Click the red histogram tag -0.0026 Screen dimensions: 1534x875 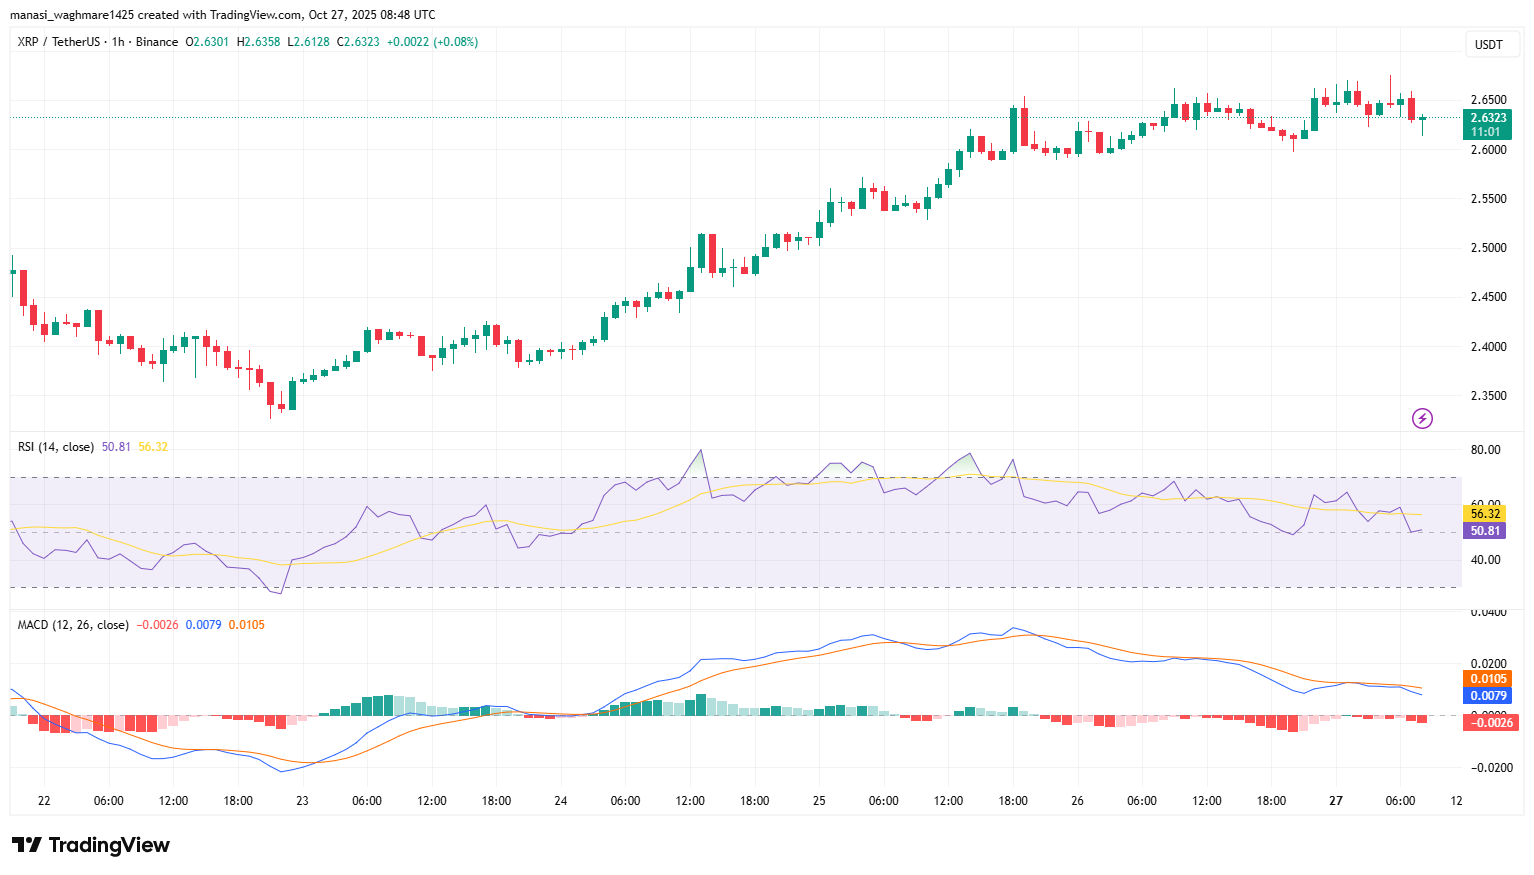click(x=1488, y=722)
